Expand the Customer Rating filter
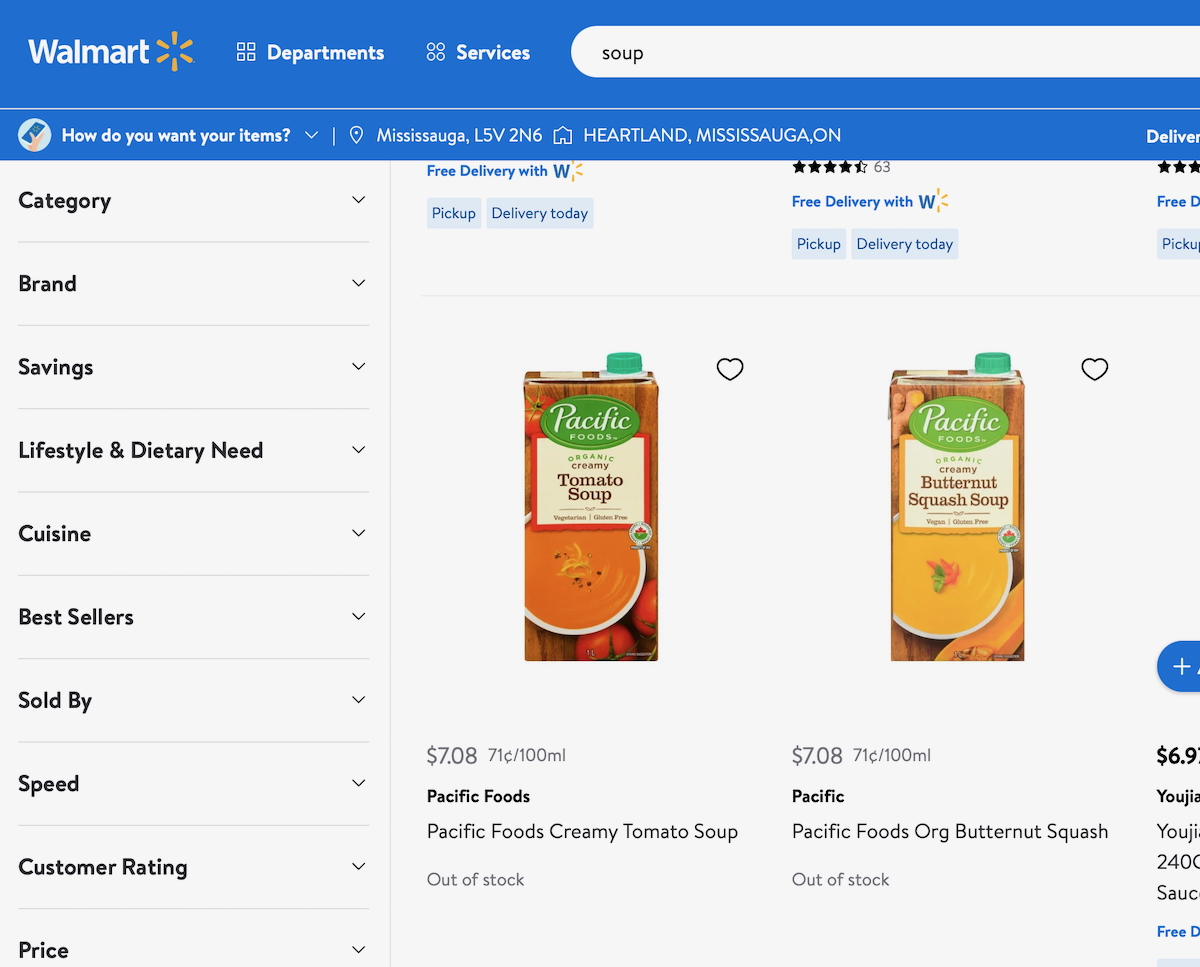1200x967 pixels. point(358,867)
